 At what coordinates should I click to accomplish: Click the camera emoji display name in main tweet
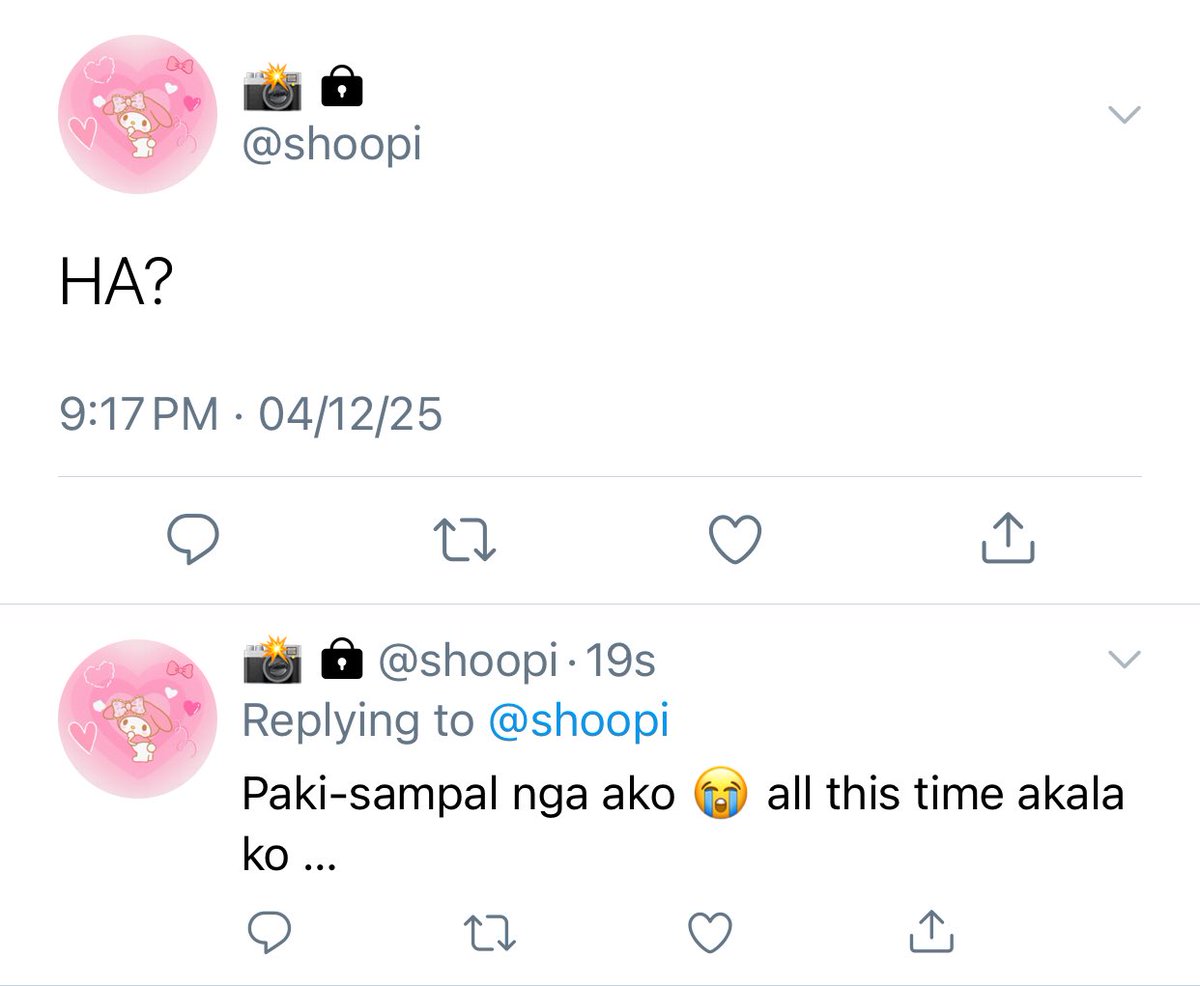(x=273, y=89)
